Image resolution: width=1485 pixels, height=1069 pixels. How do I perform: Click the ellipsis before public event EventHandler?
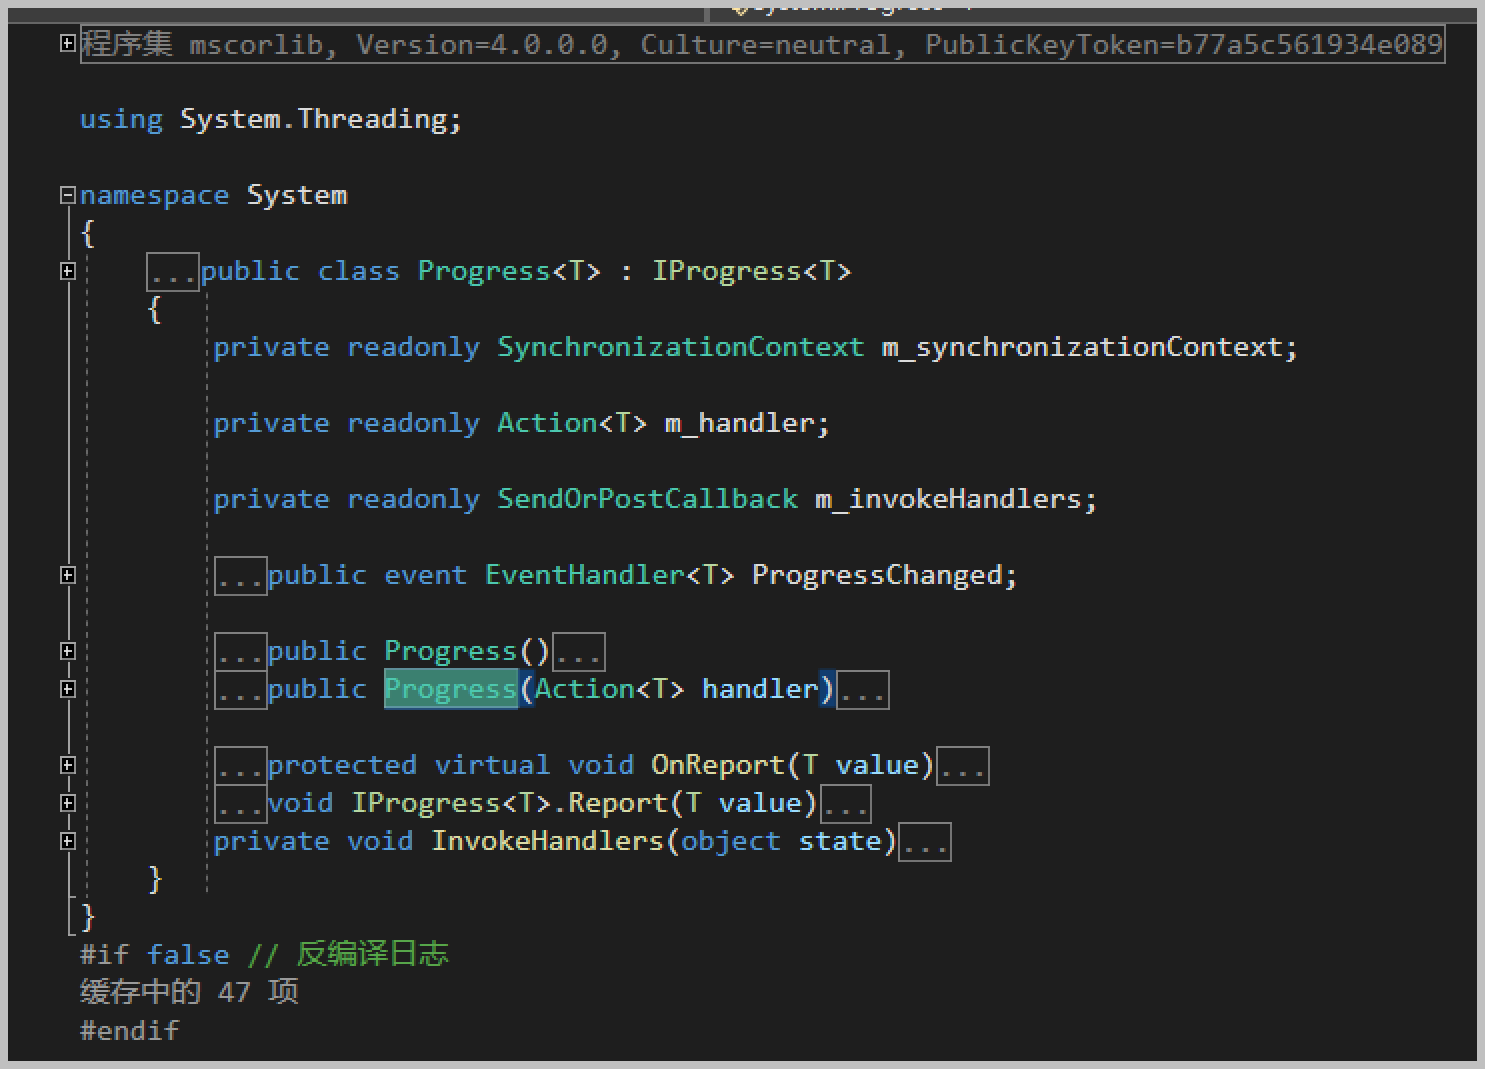coord(241,576)
